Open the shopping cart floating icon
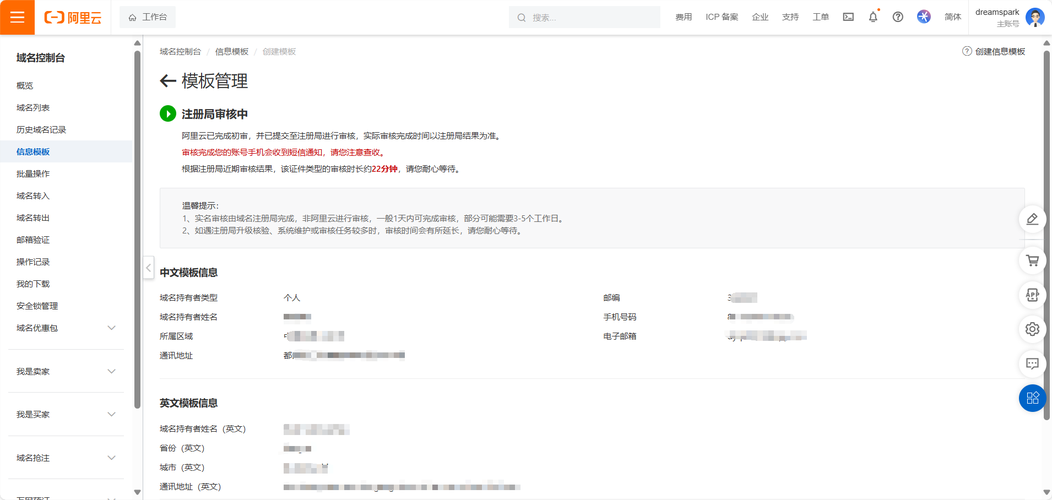Screen dimensions: 1052x500 click(1033, 259)
